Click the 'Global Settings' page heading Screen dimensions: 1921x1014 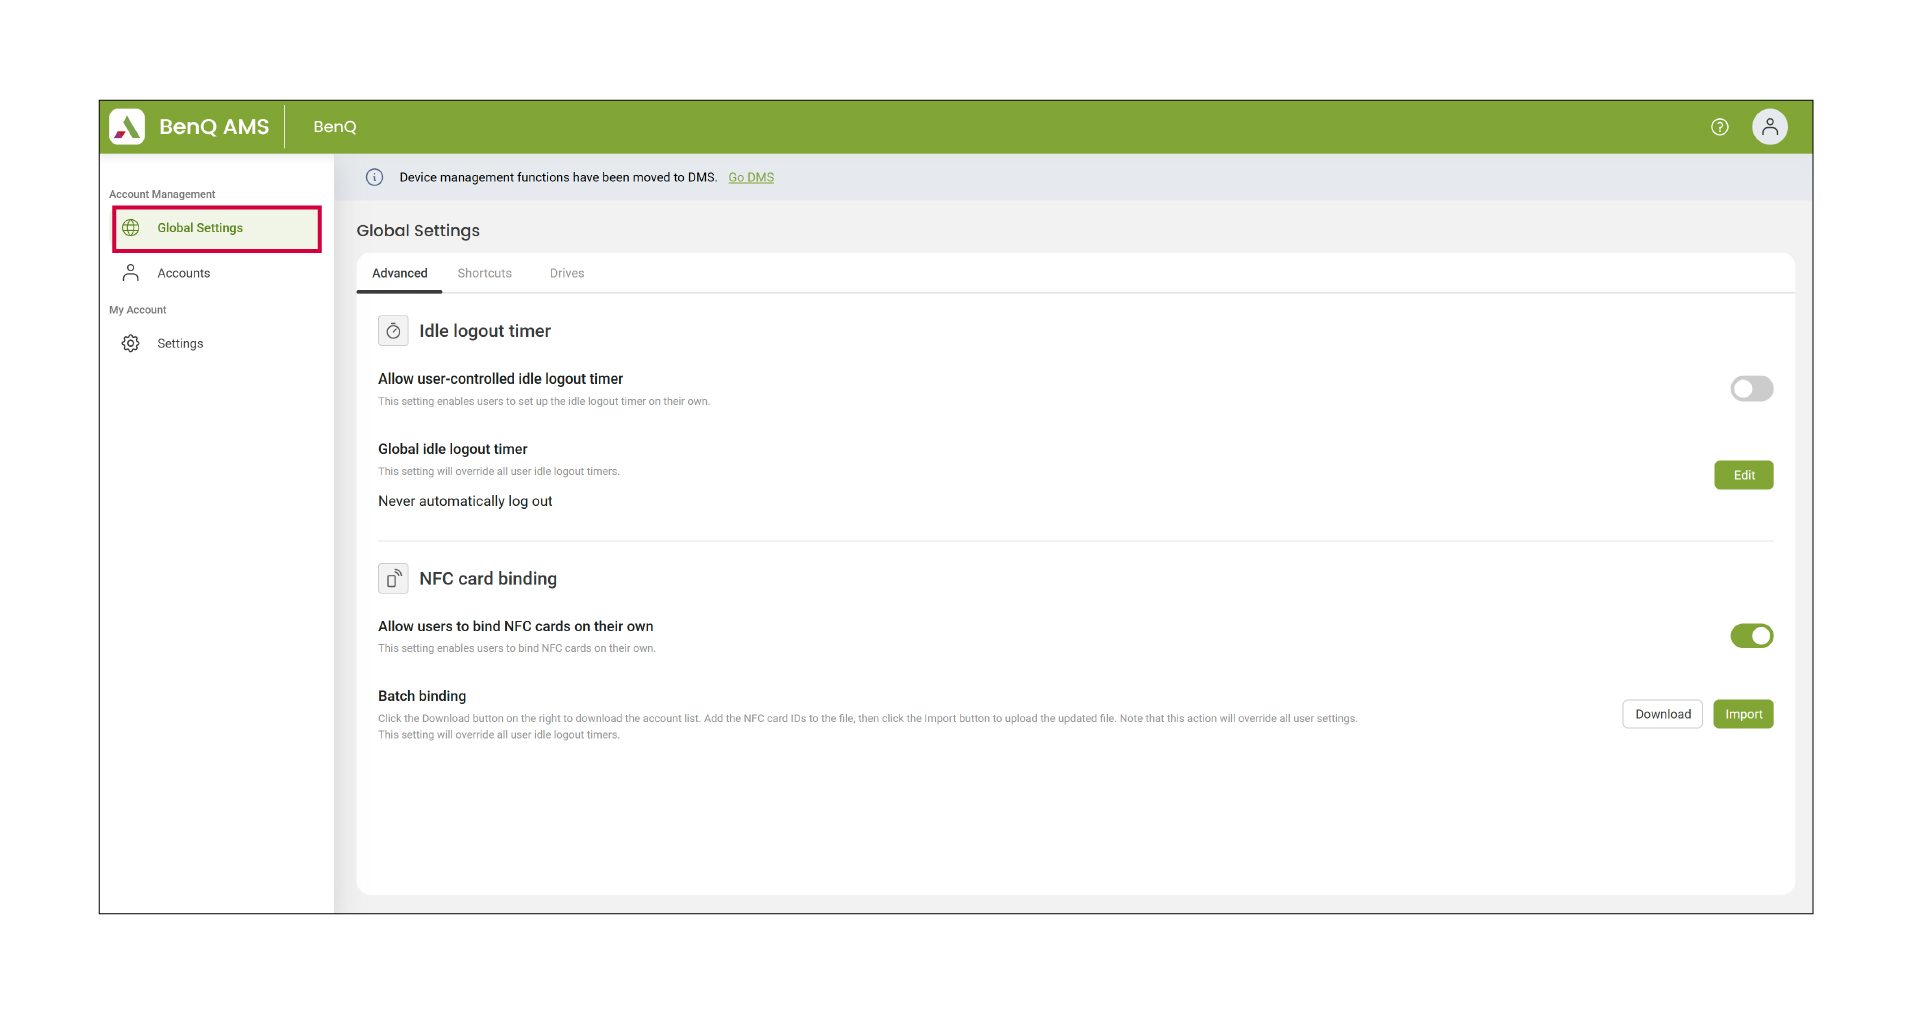(x=418, y=231)
